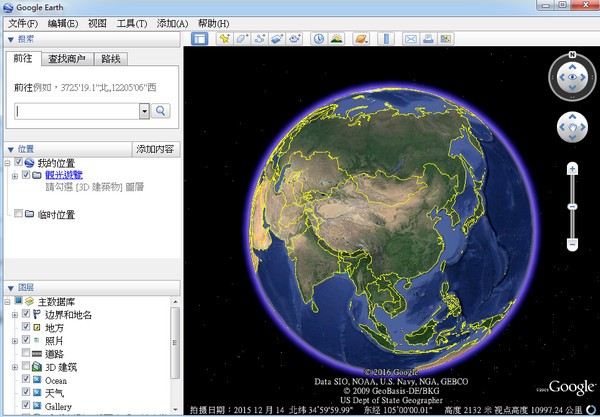
Task: Collapse the 图层 panel header
Action: (10, 285)
